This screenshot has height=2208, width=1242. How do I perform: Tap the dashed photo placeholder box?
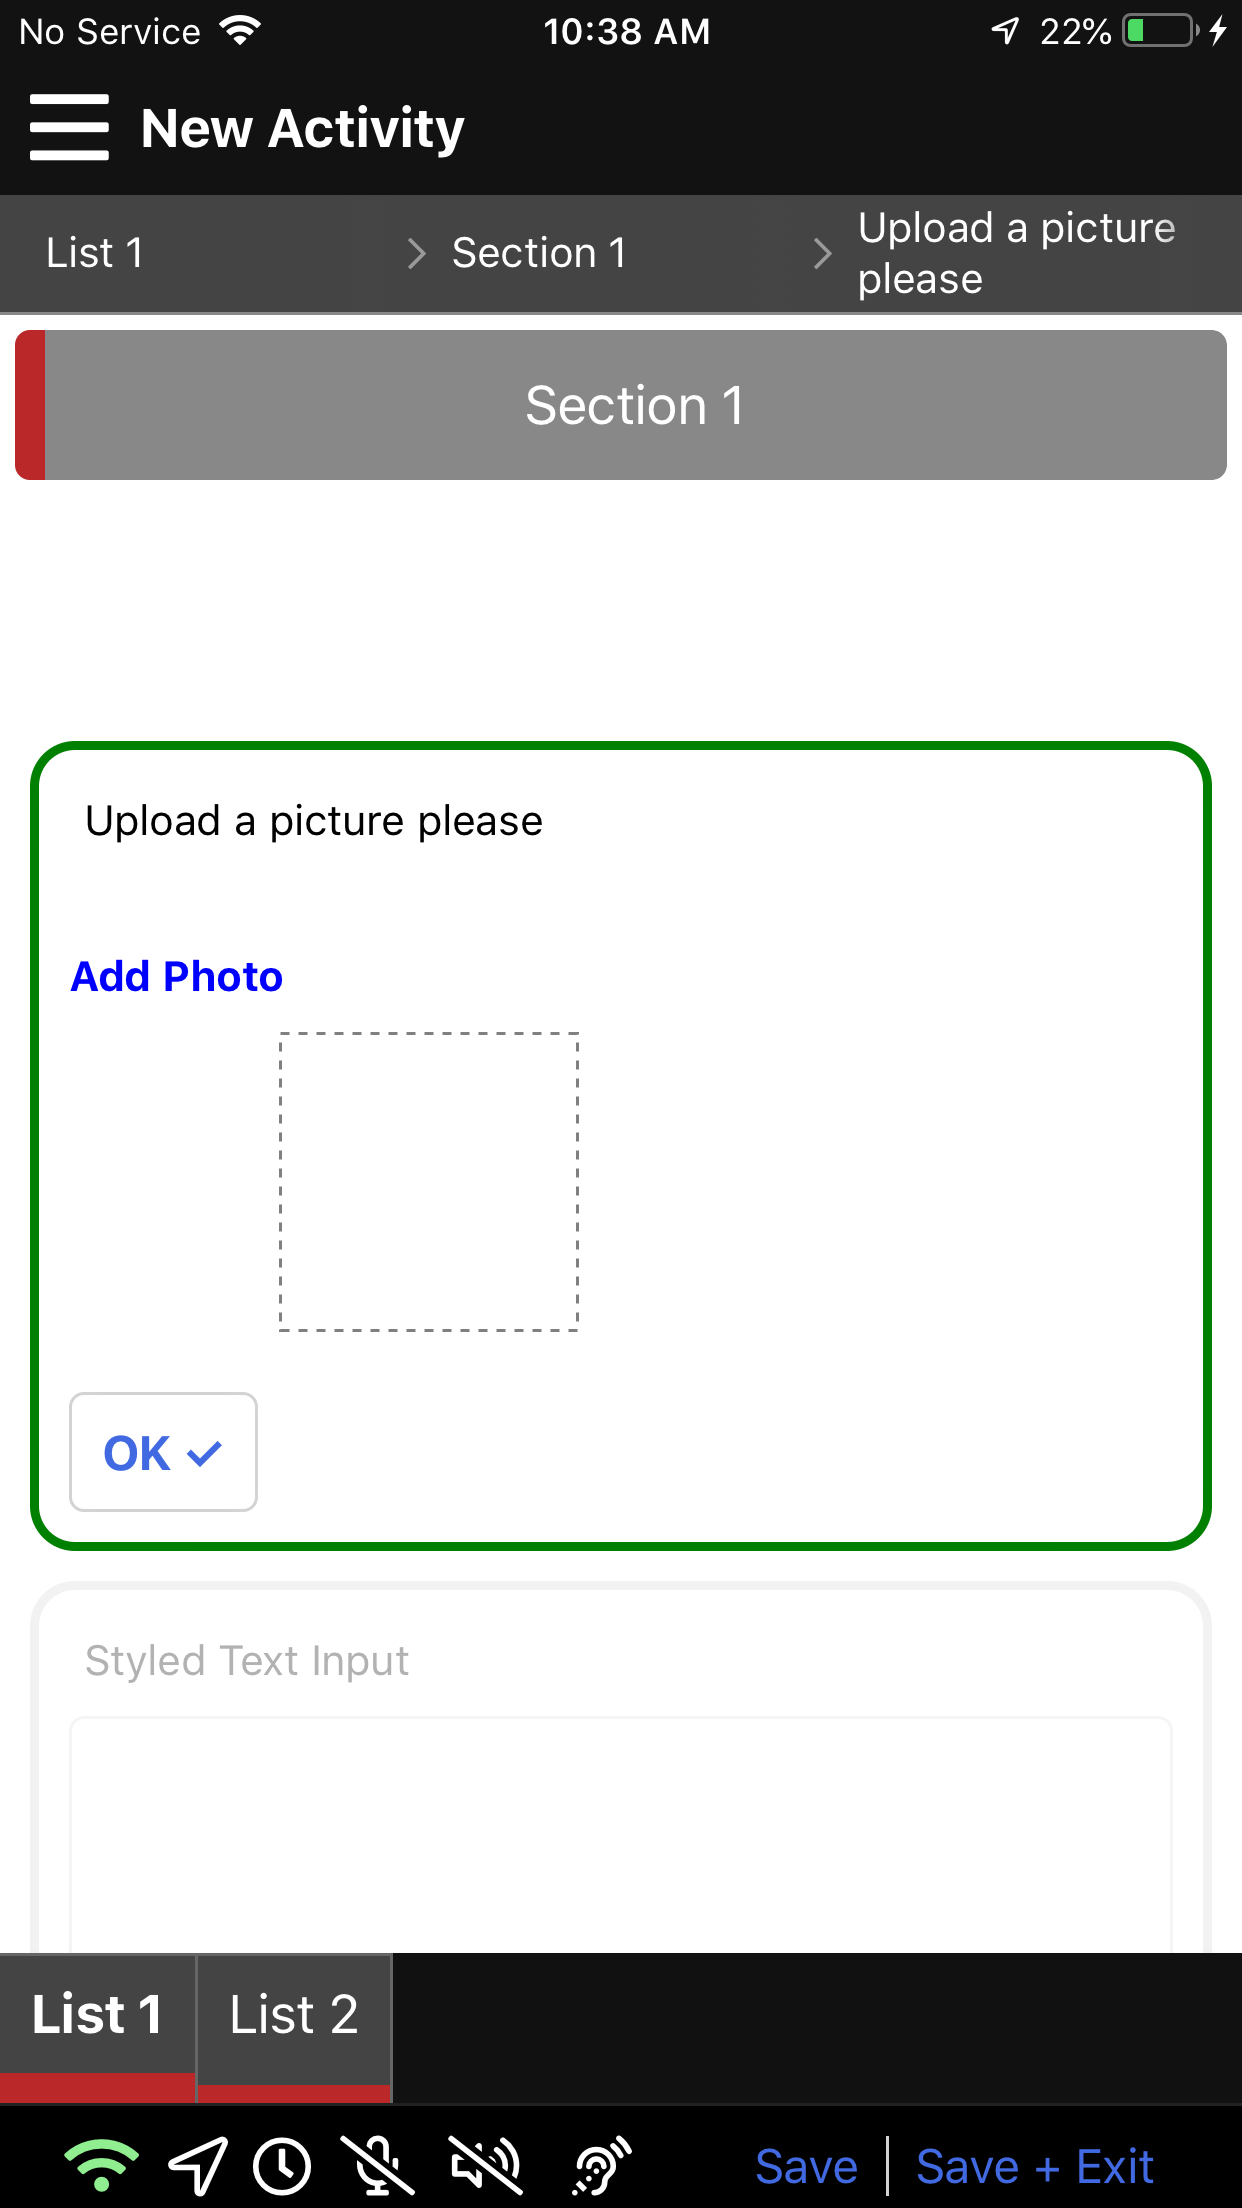(429, 1182)
